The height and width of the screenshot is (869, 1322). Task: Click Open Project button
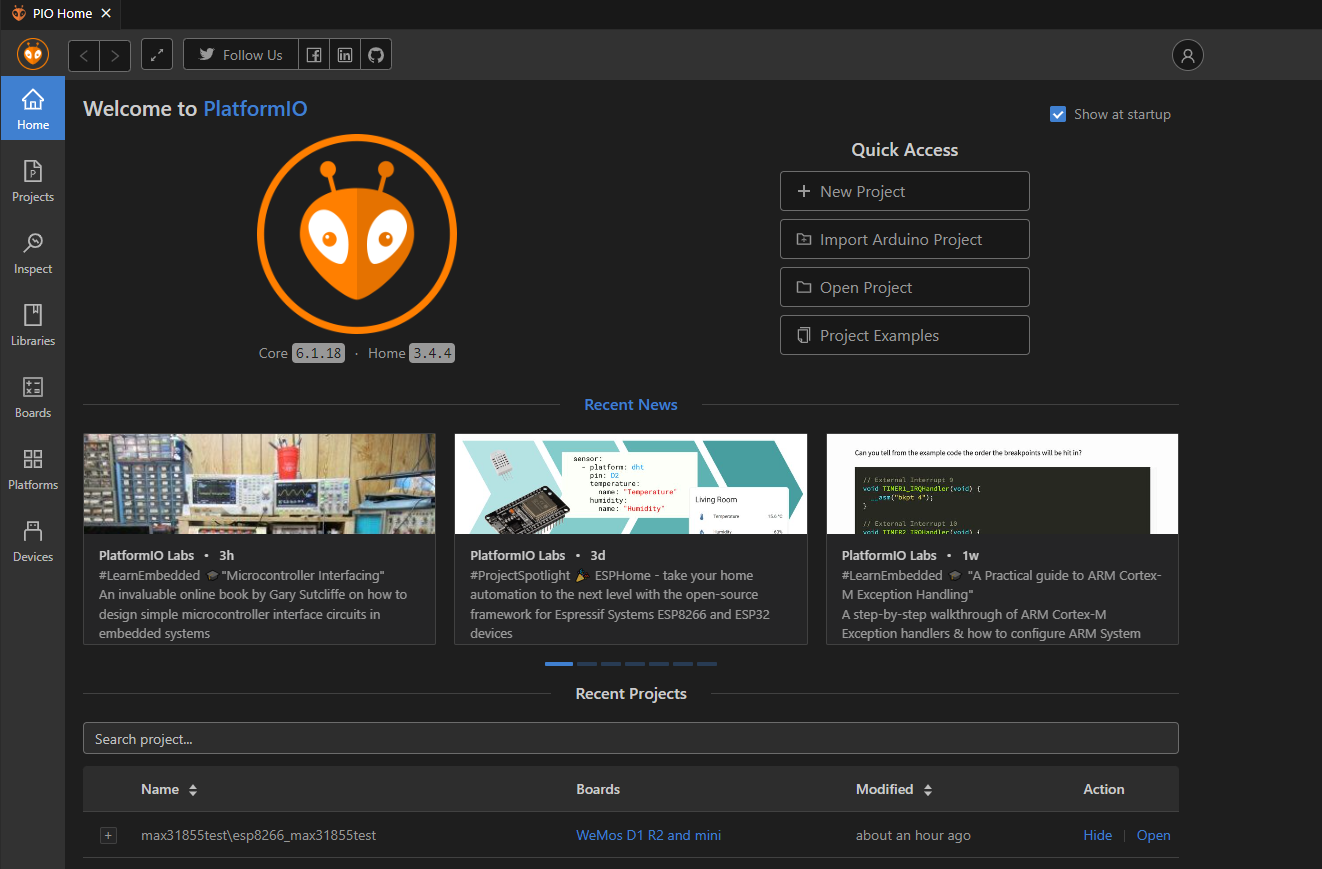904,287
